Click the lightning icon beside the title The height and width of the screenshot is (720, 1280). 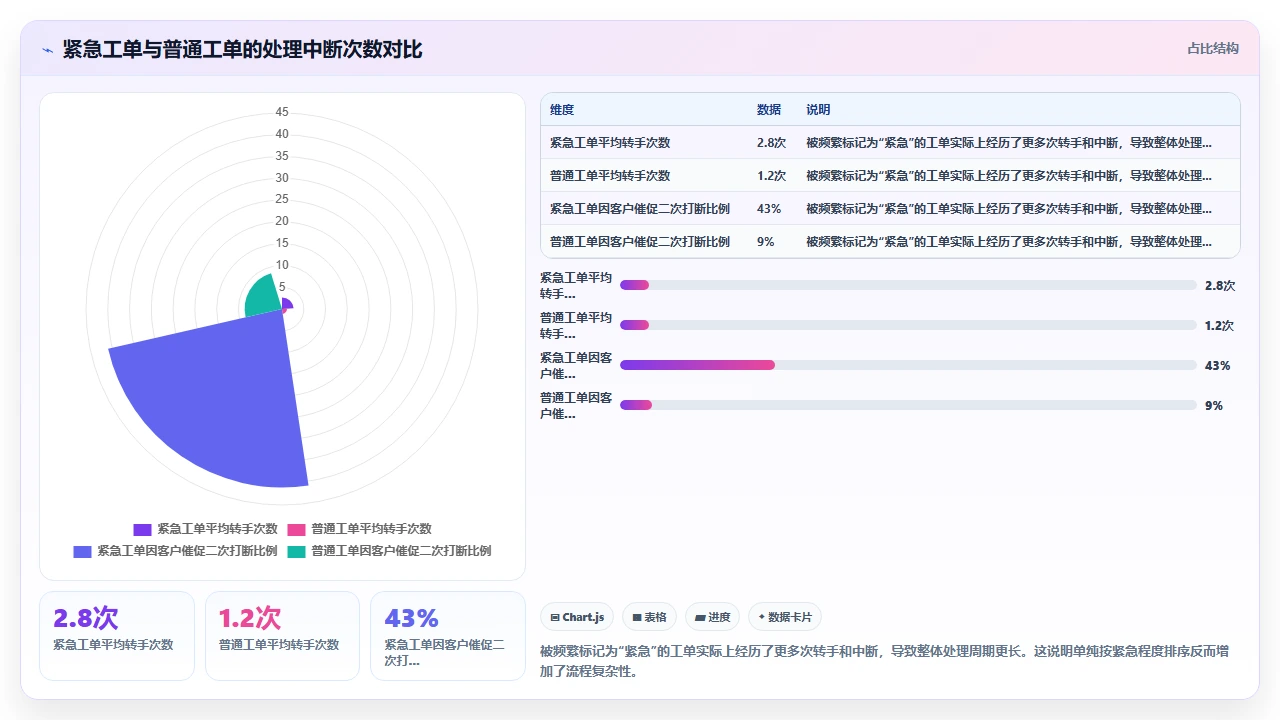[47, 50]
